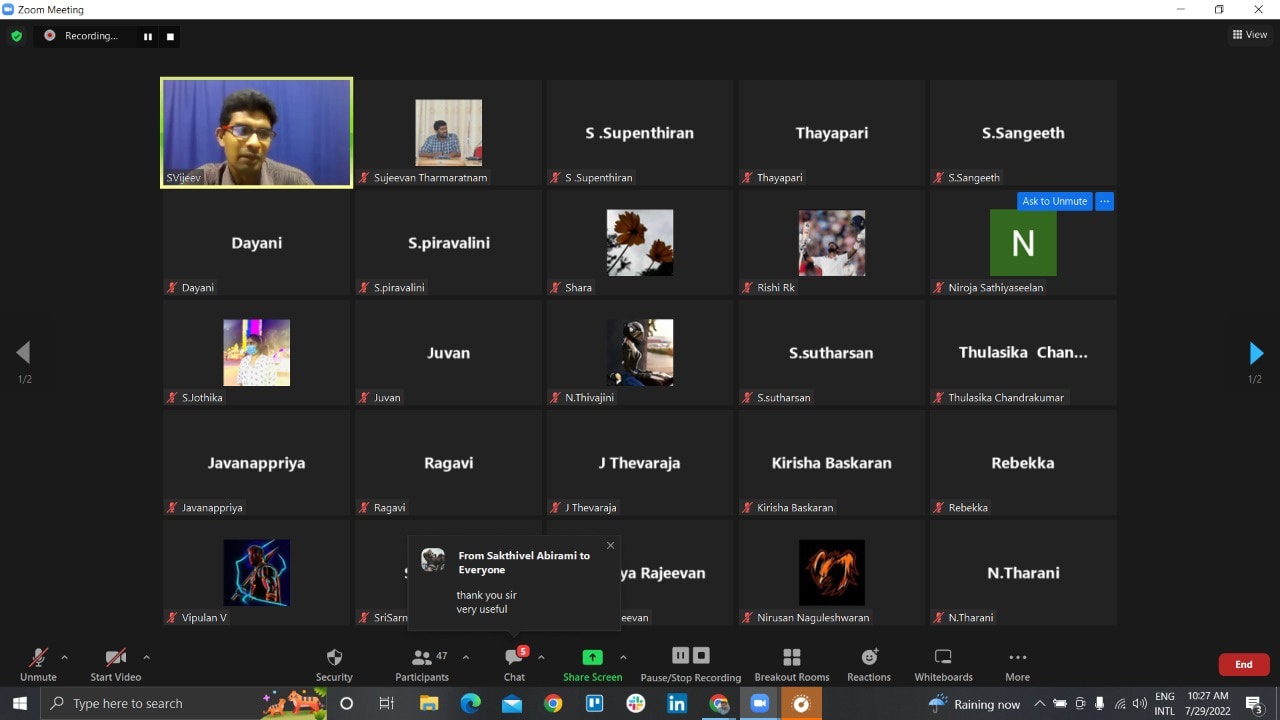This screenshot has height=720, width=1280.
Task: Click the green encryption shield icon
Action: 16,36
